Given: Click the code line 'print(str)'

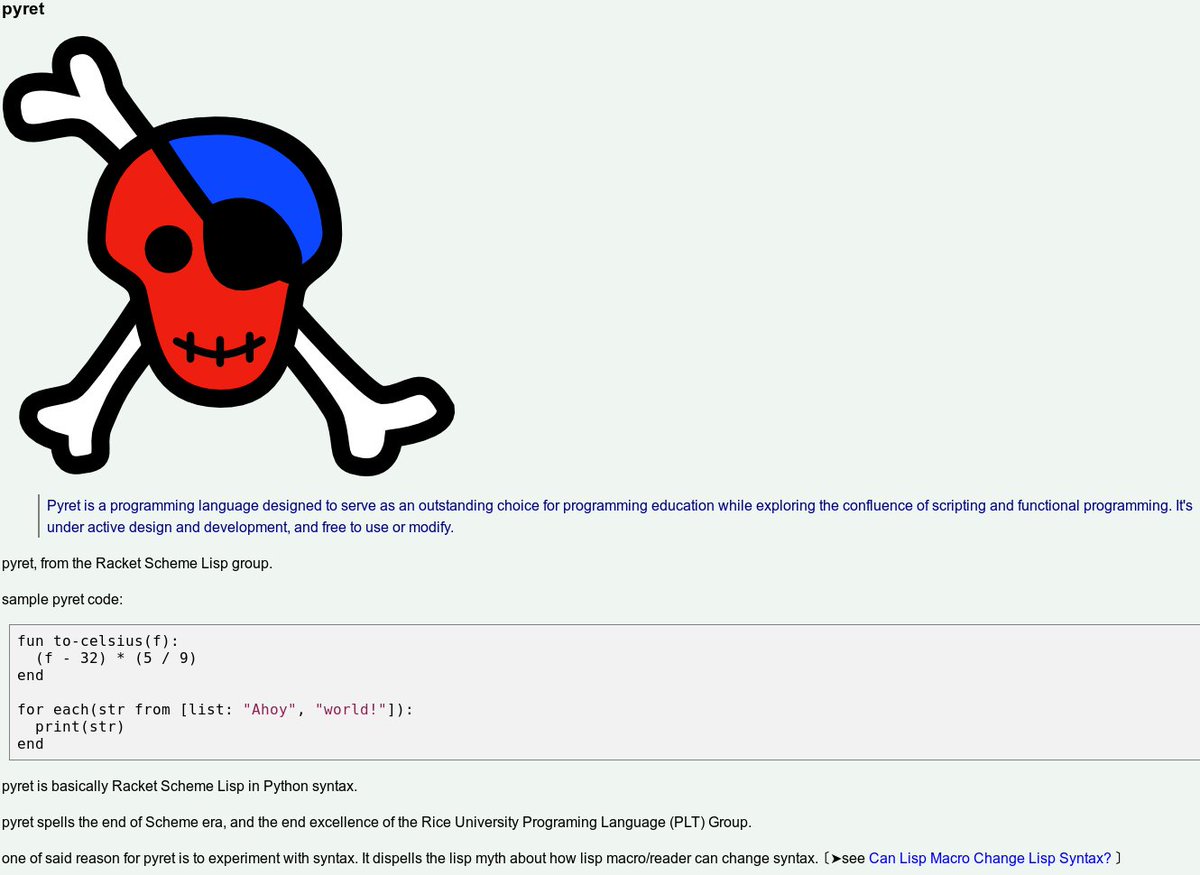Looking at the screenshot, I should click(x=79, y=726).
